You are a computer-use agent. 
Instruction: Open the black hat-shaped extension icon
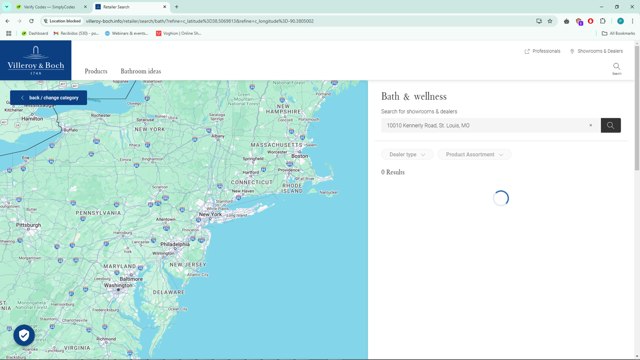(x=567, y=21)
